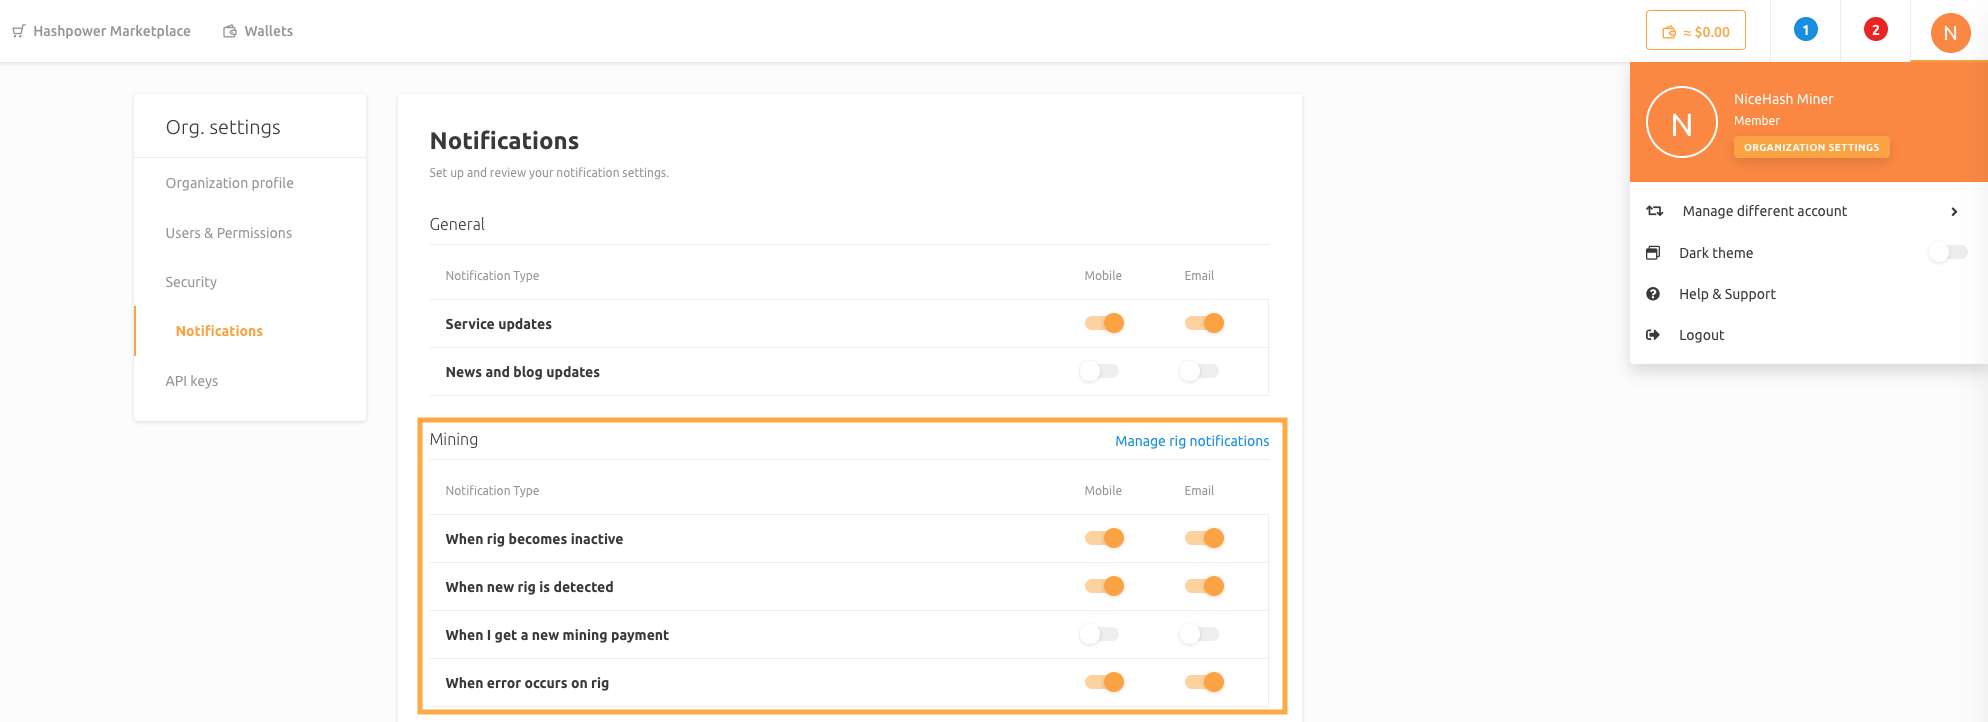Expand the Manage different account chevron
This screenshot has height=722, width=1988.
[x=1953, y=212]
